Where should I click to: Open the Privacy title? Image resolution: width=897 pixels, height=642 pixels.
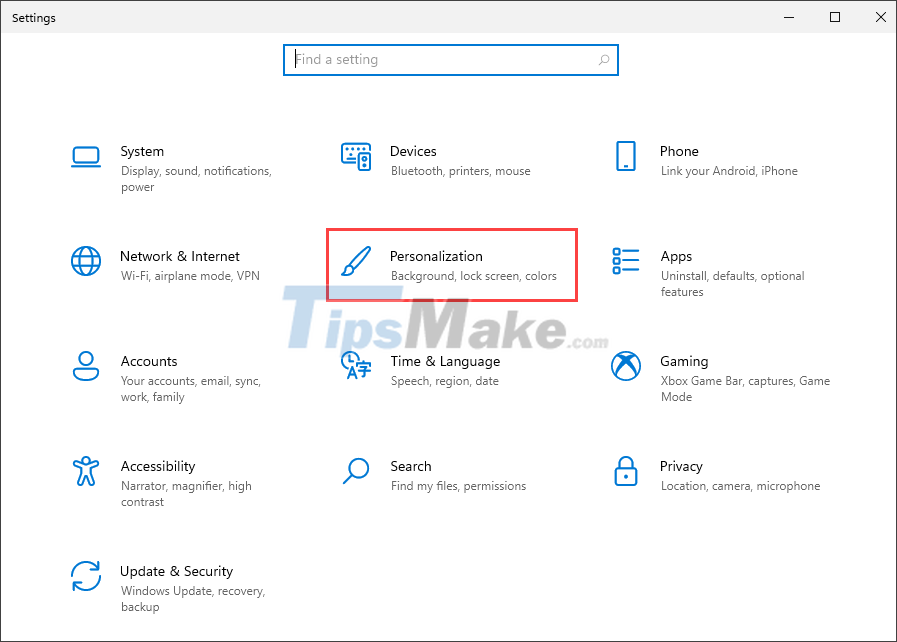click(681, 466)
